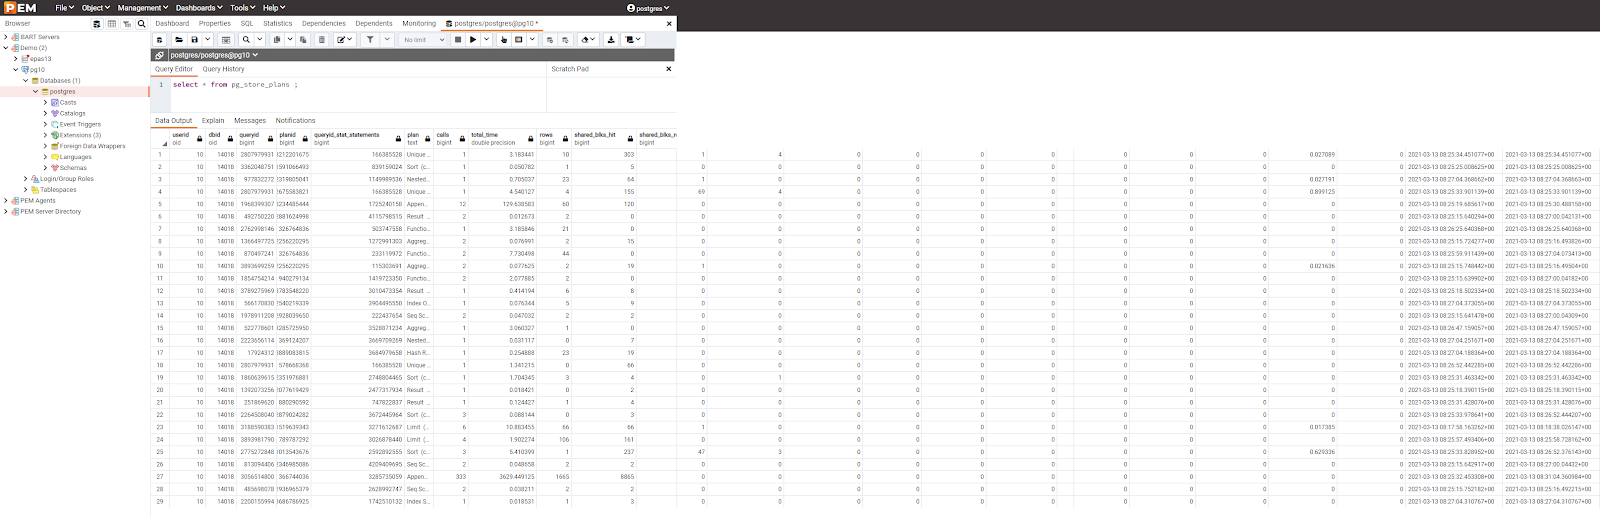
Task: Select the Notifications results tab
Action: pos(295,120)
